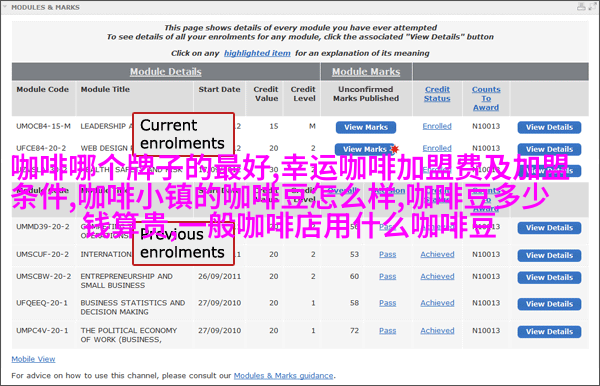600x386 pixels.
Task: Open the Modules & Marks guidance link
Action: [284, 376]
